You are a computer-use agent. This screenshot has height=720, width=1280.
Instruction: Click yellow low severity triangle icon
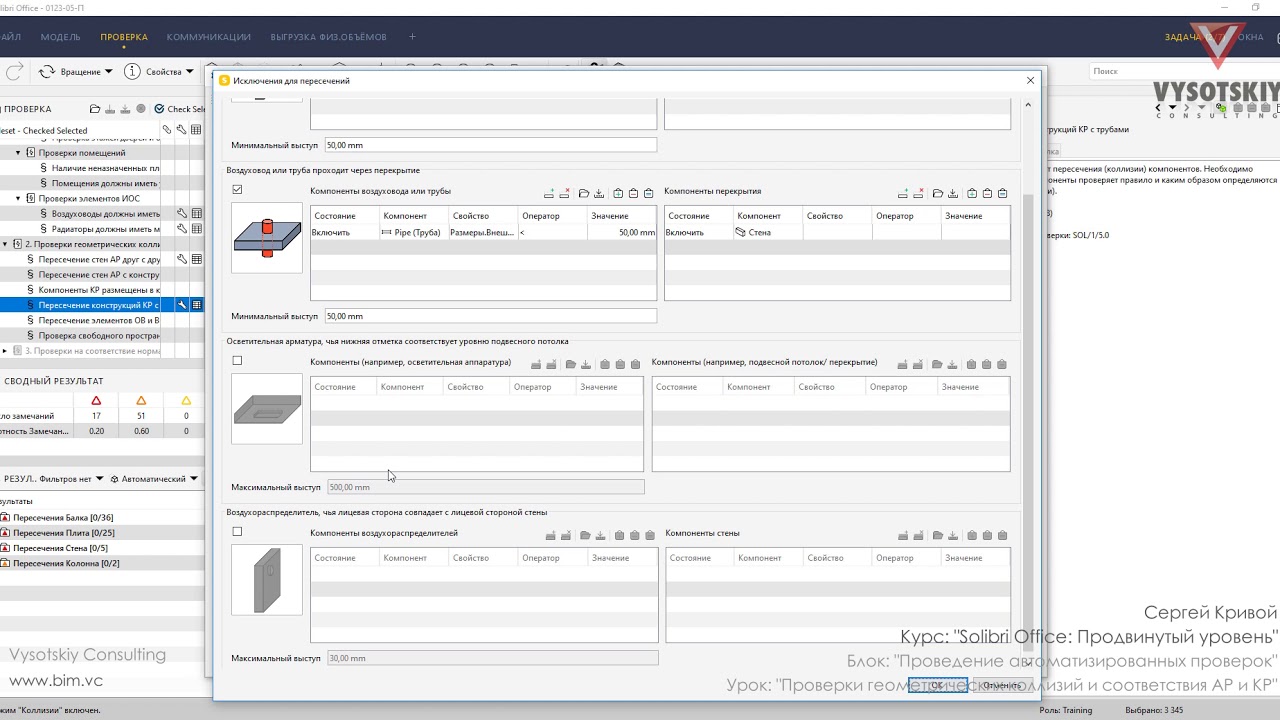pos(186,401)
